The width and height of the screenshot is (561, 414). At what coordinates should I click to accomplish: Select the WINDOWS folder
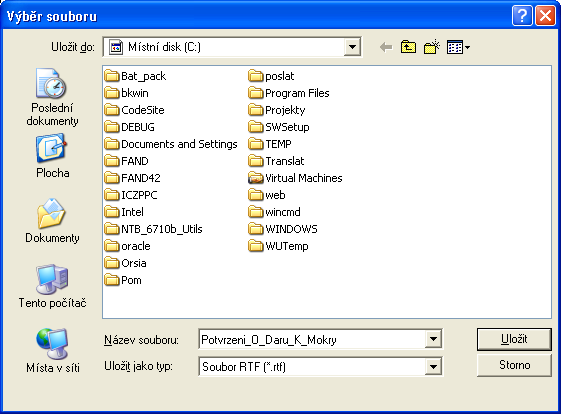(x=283, y=229)
